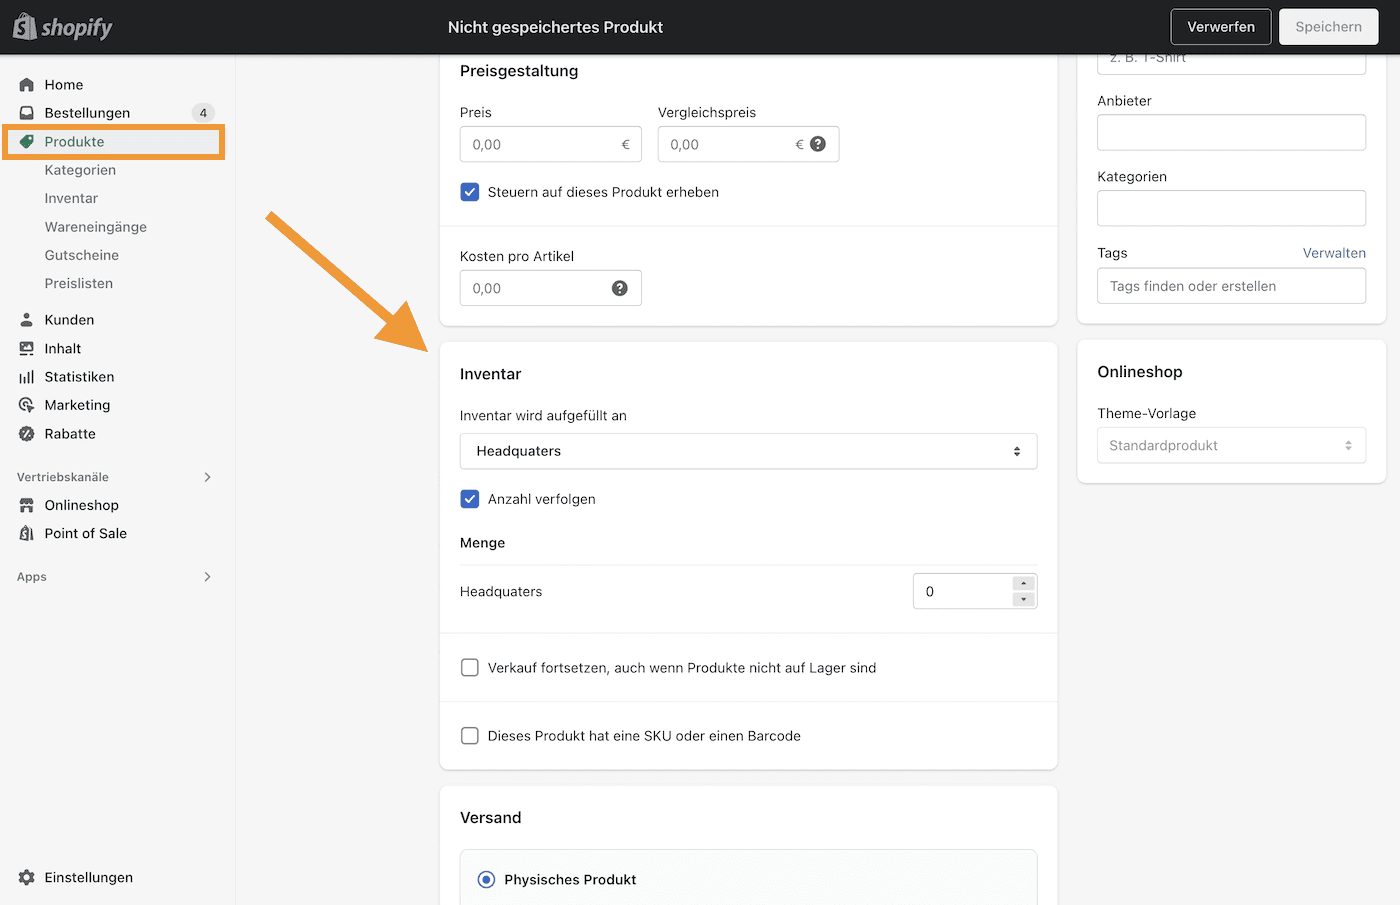This screenshot has height=905, width=1400.
Task: Click the Vergleichspreis input field
Action: pyautogui.click(x=748, y=144)
